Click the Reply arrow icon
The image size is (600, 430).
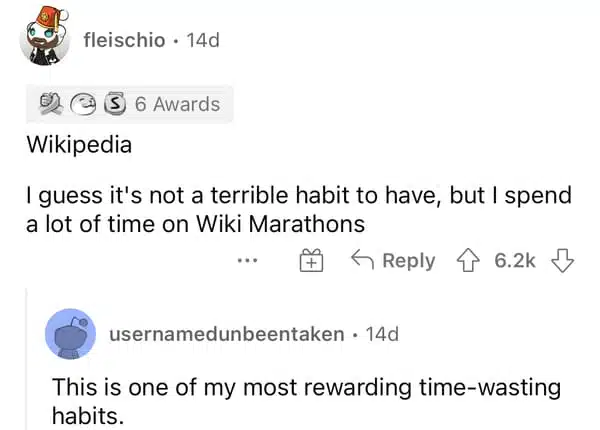[x=362, y=260]
